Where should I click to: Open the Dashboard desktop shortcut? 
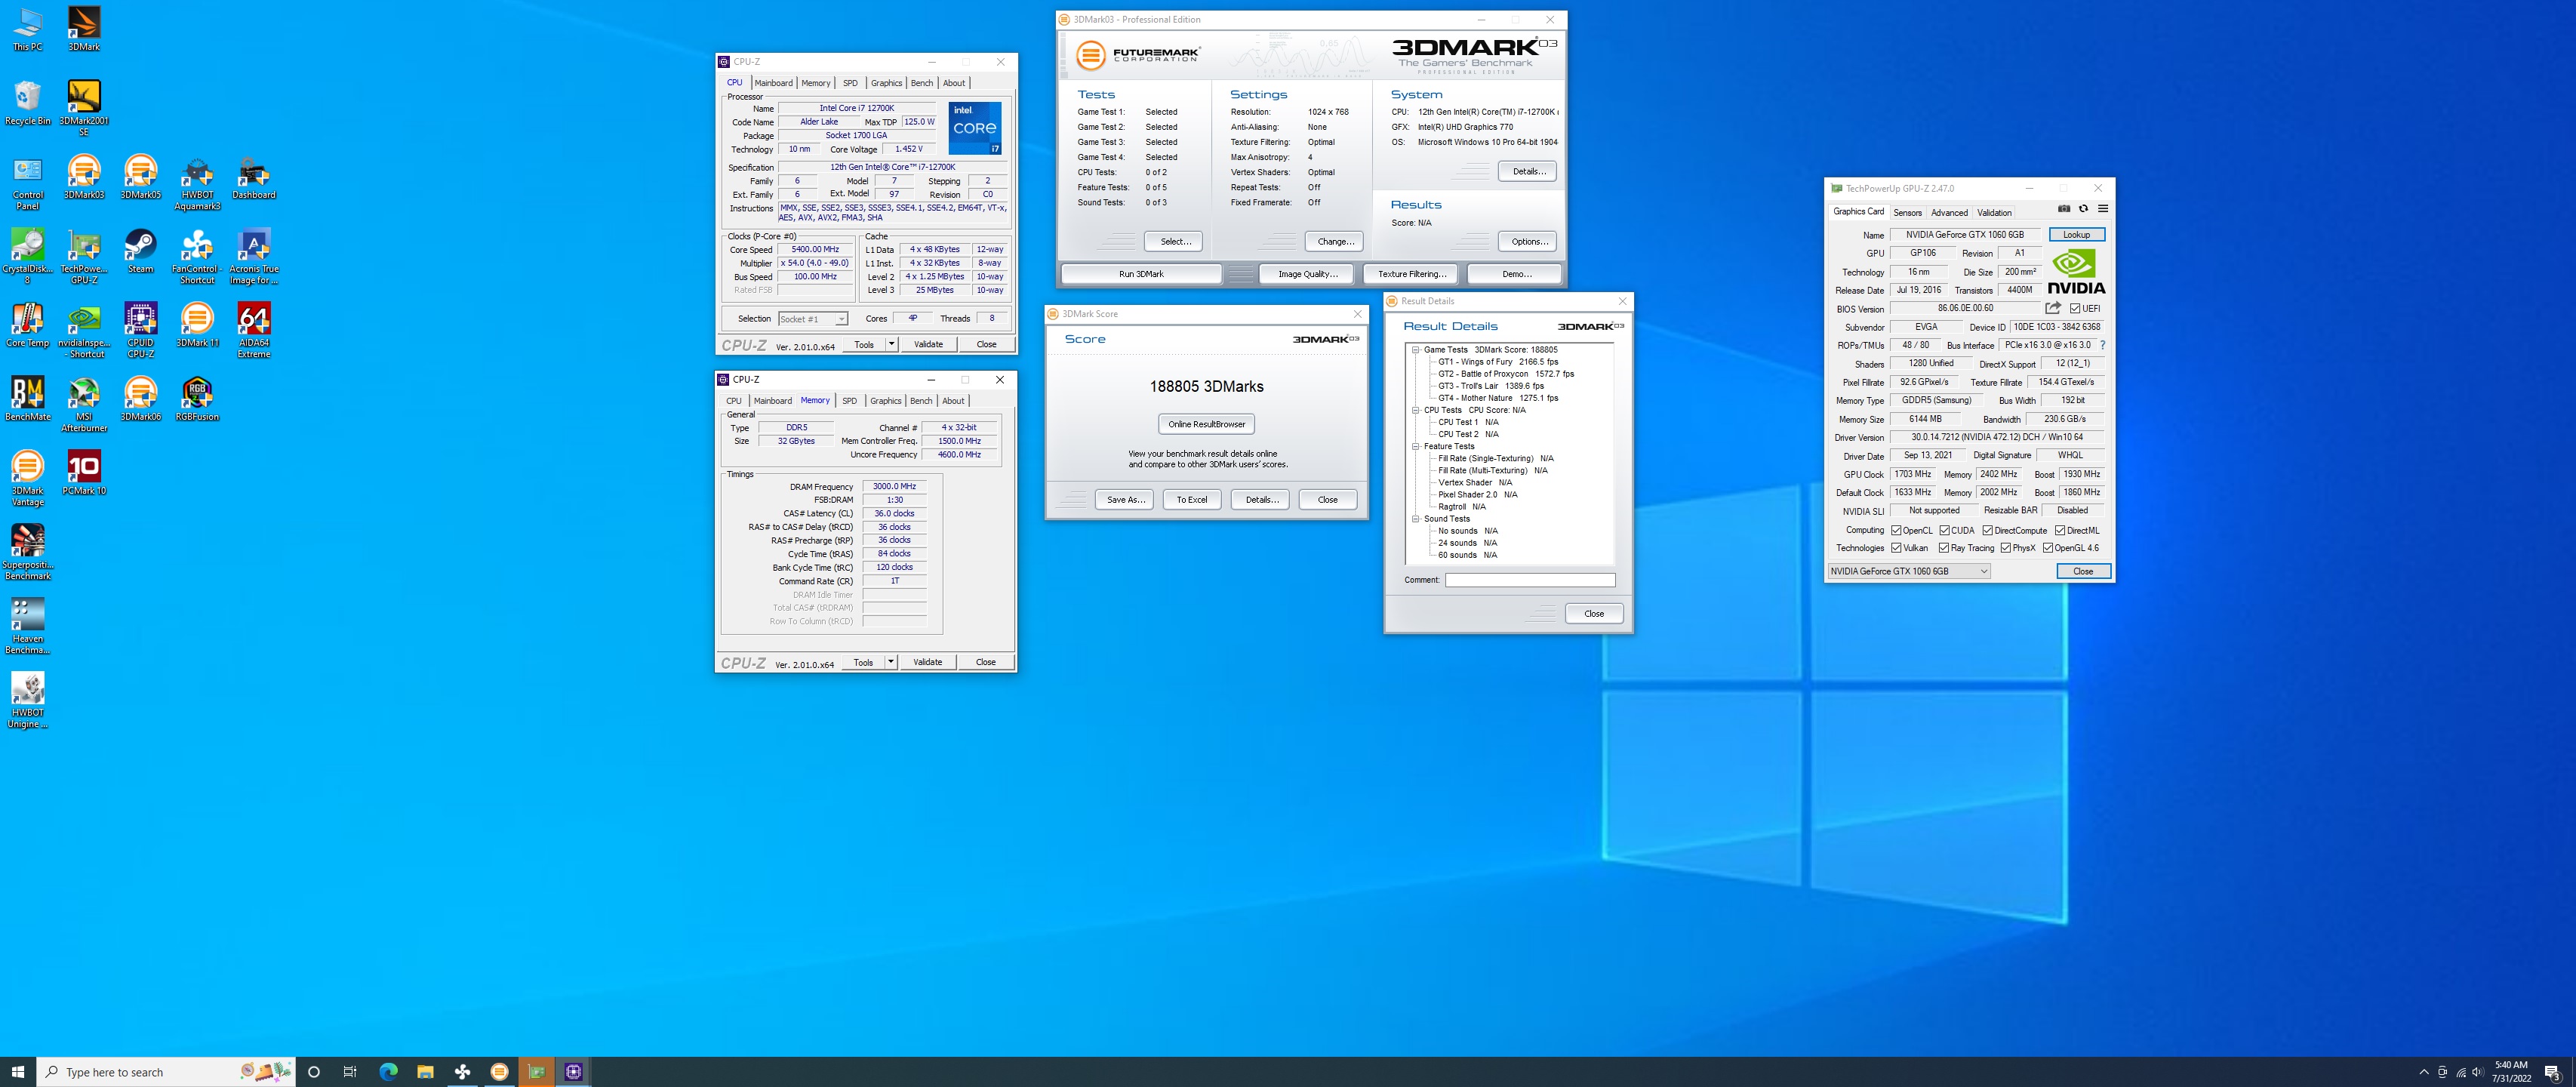pyautogui.click(x=254, y=177)
